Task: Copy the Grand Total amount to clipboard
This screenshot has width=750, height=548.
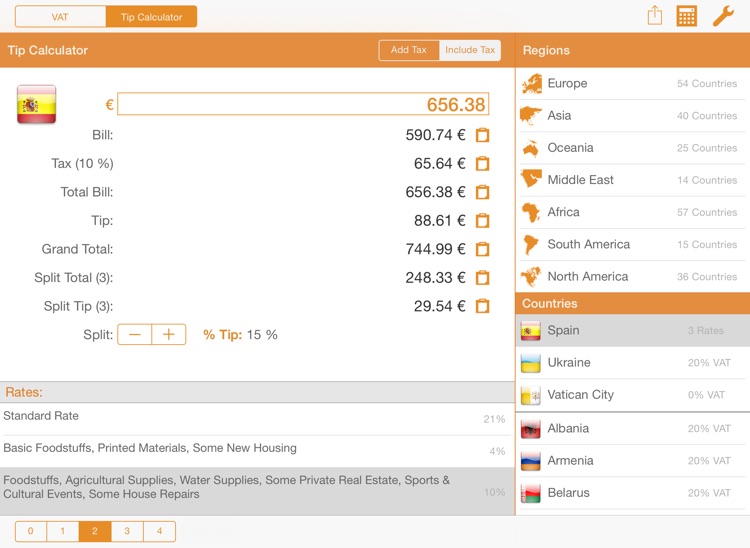Action: click(482, 249)
